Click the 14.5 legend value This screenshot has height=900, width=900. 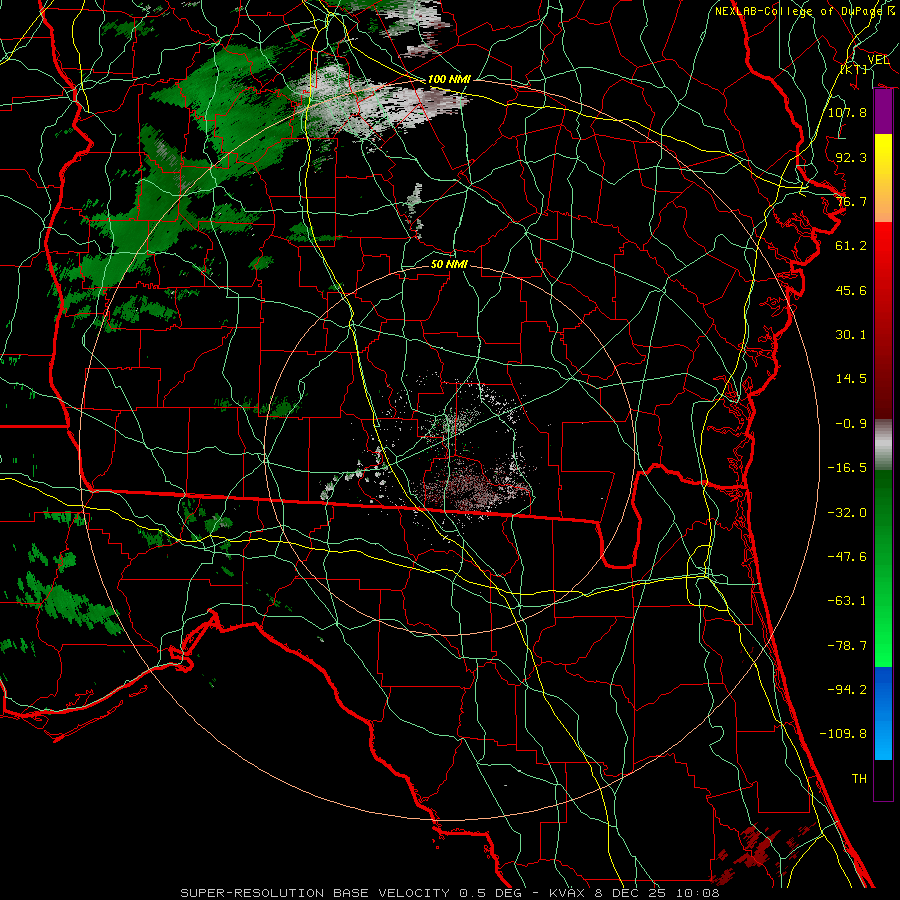coord(851,379)
